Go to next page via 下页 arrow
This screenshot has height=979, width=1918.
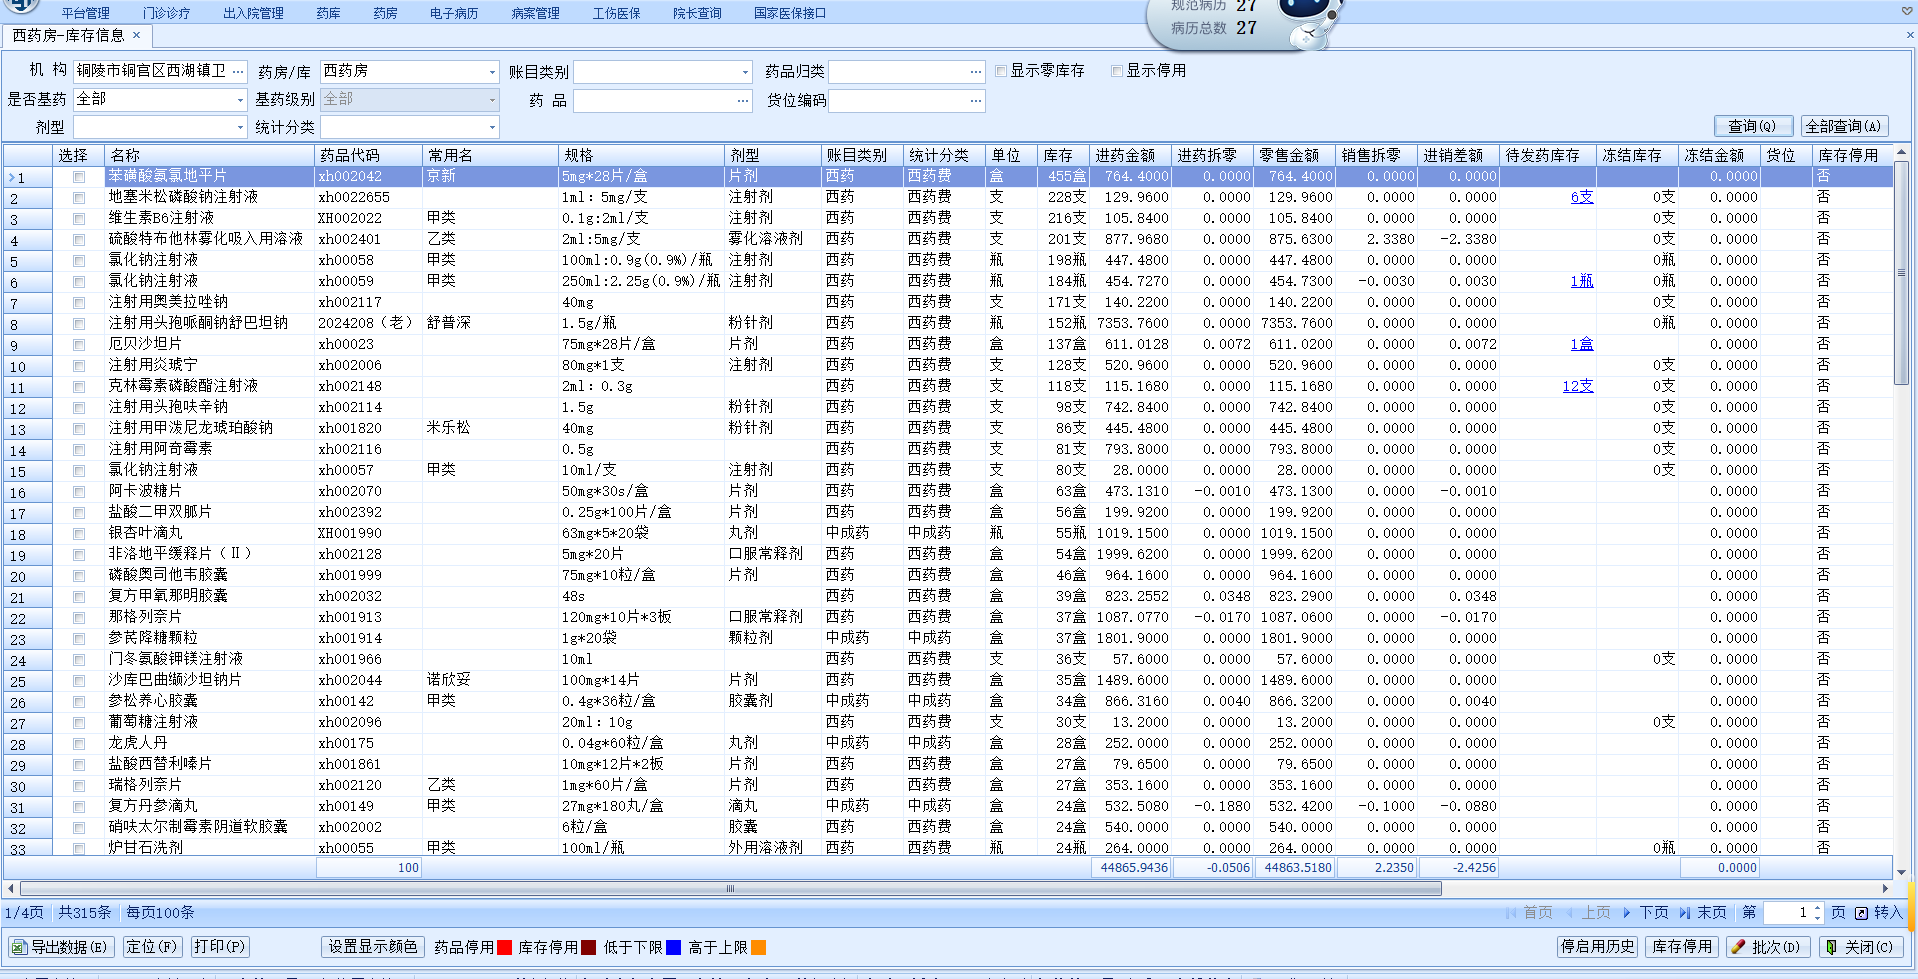1627,913
